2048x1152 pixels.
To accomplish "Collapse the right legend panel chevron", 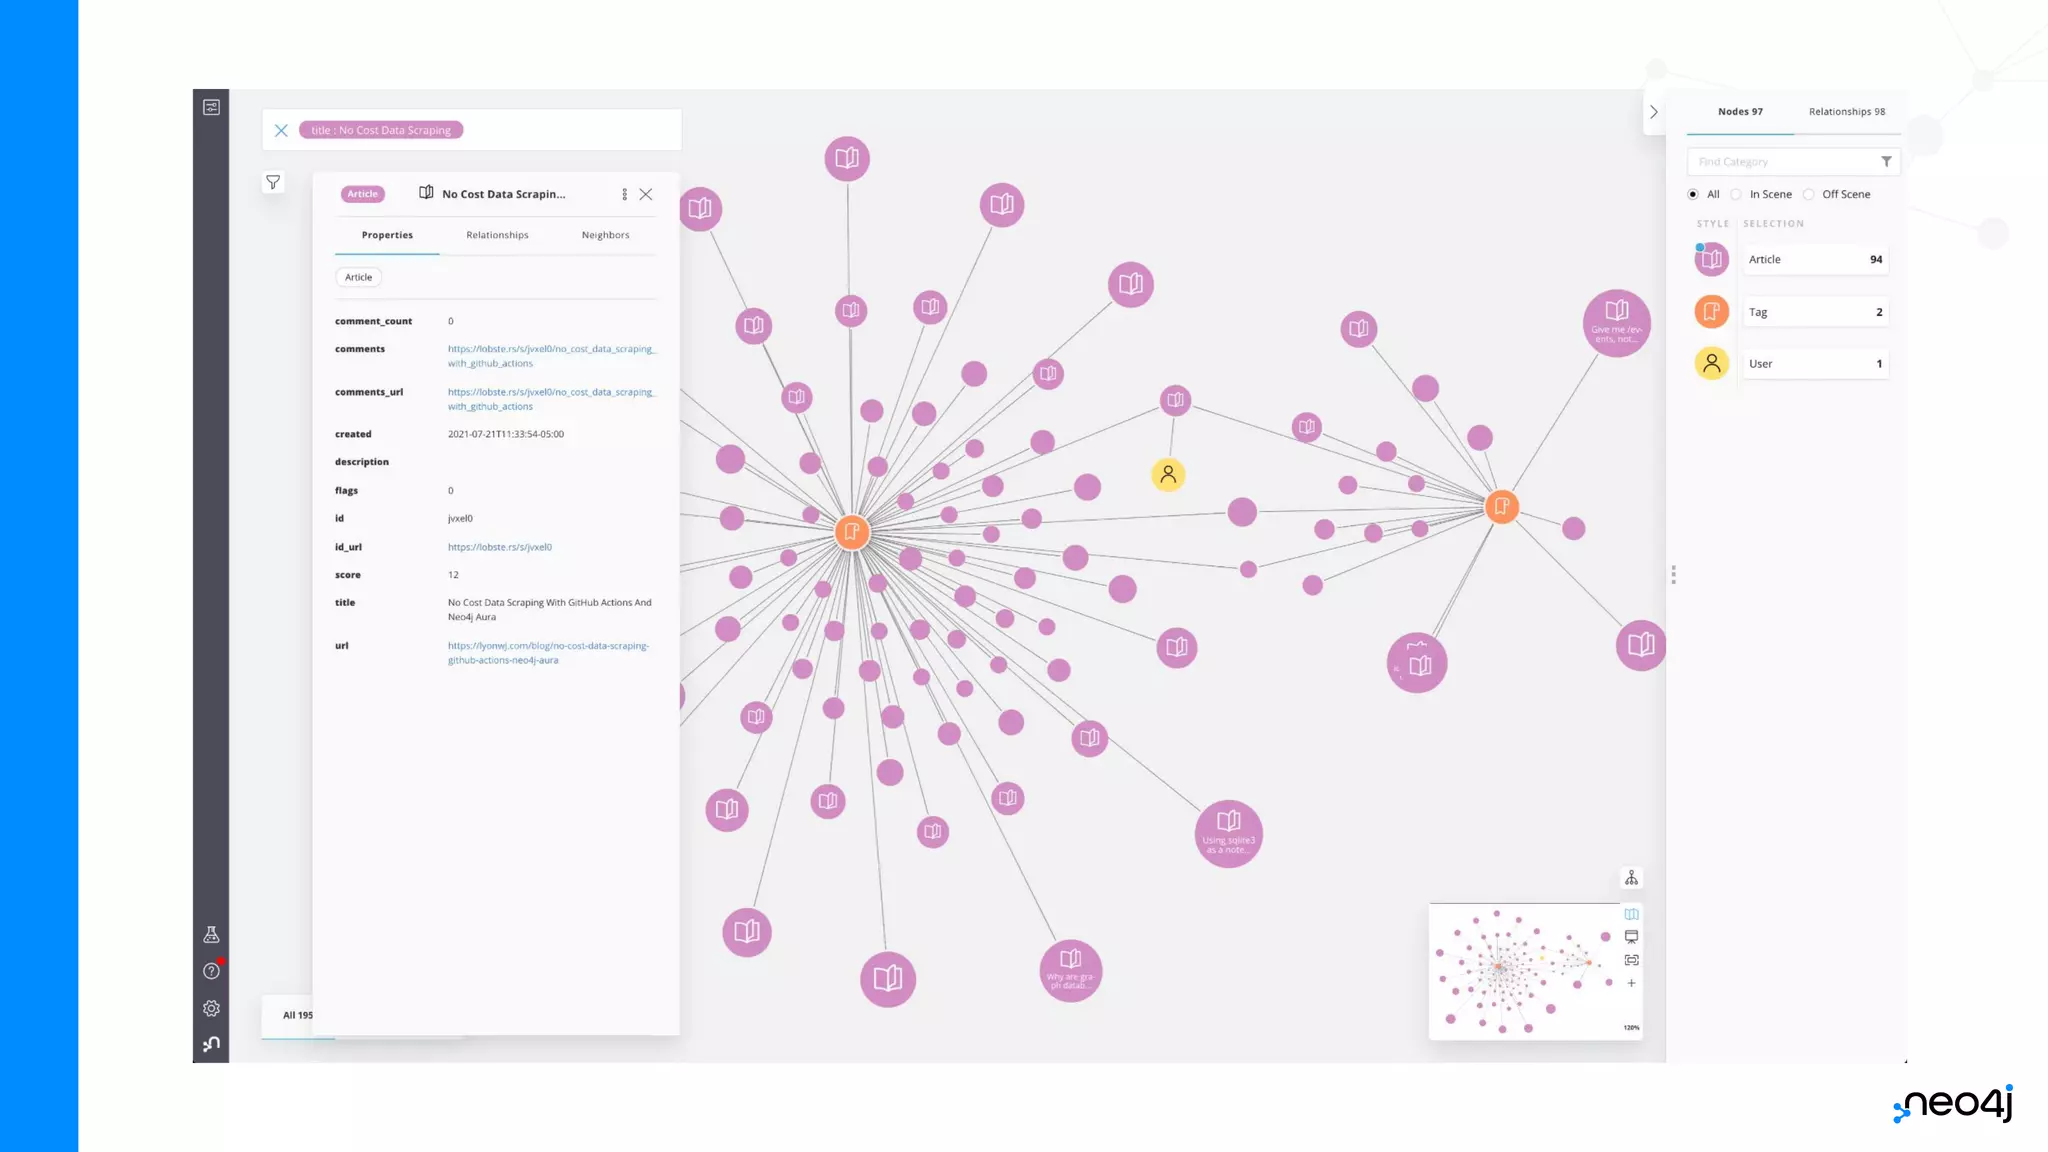I will tap(1654, 112).
